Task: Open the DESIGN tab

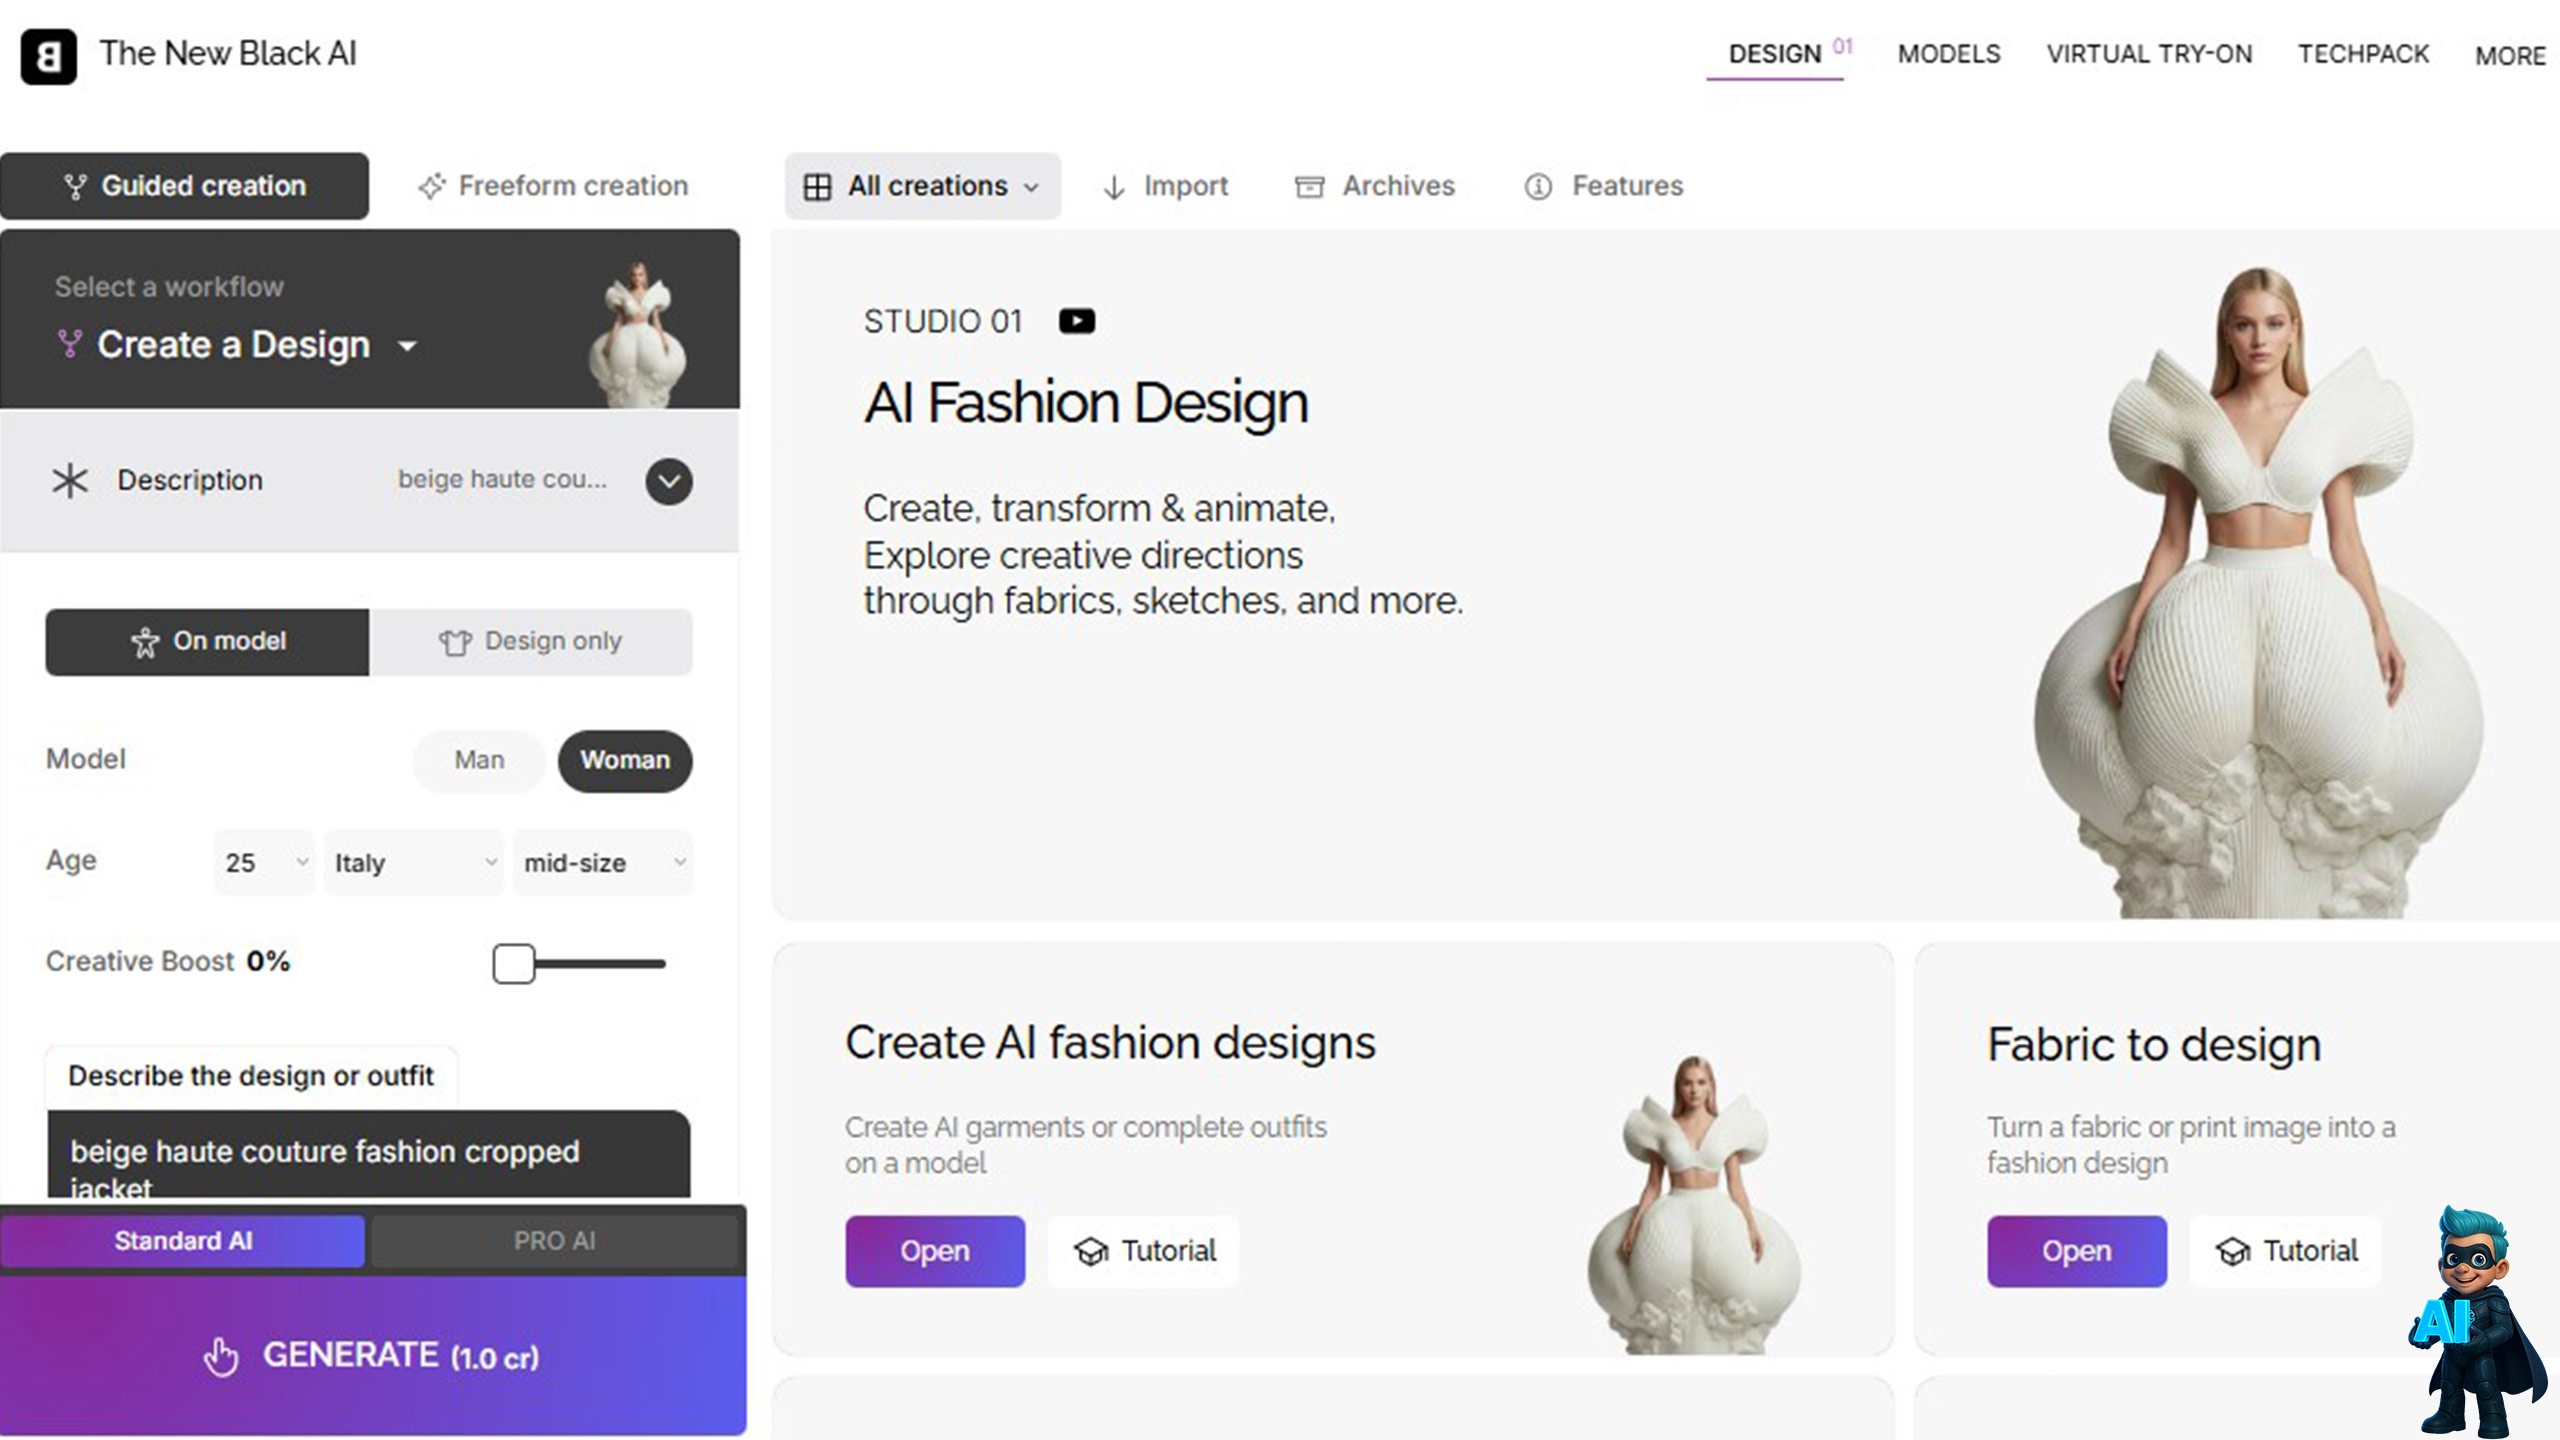Action: point(1775,54)
